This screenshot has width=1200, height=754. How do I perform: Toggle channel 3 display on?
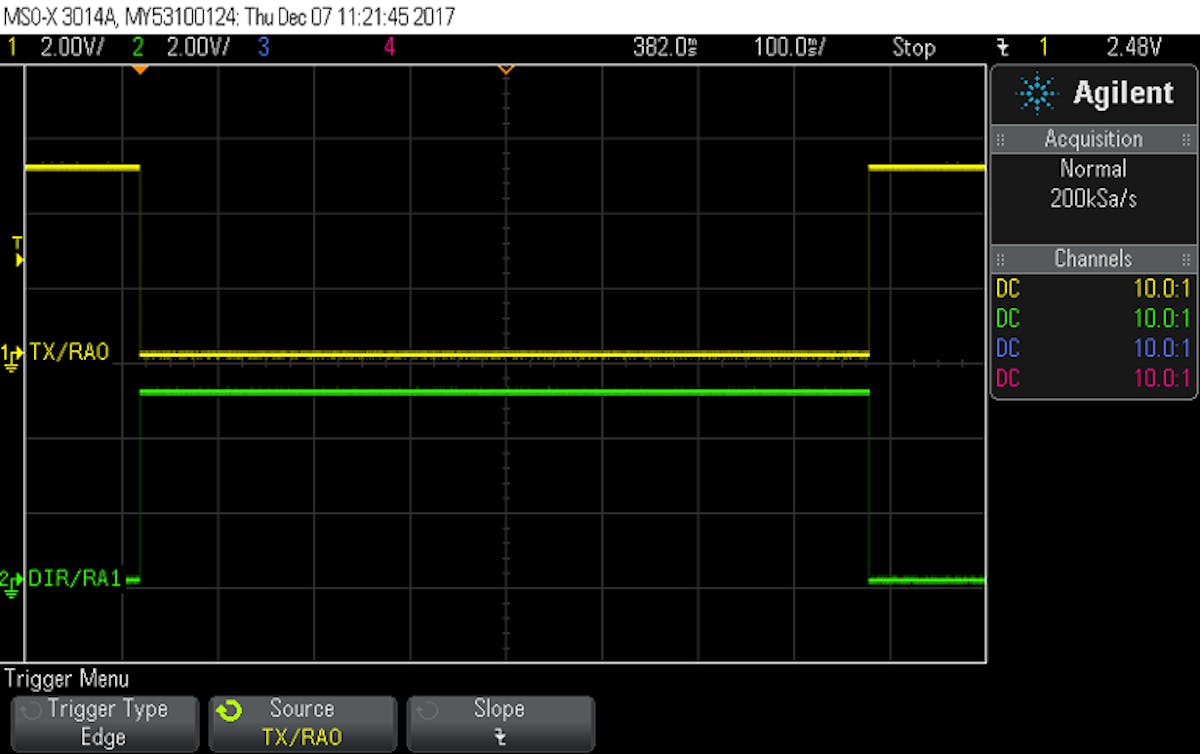pyautogui.click(x=263, y=47)
